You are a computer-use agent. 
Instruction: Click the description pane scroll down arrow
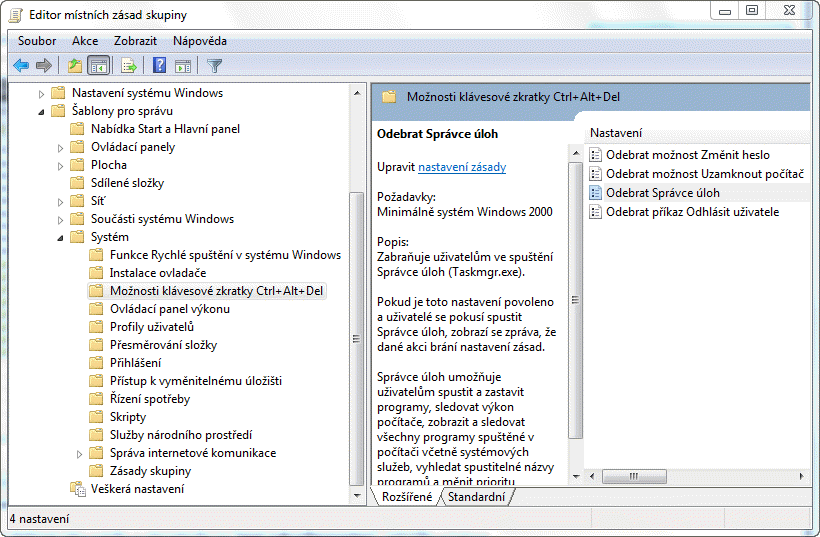click(x=575, y=476)
